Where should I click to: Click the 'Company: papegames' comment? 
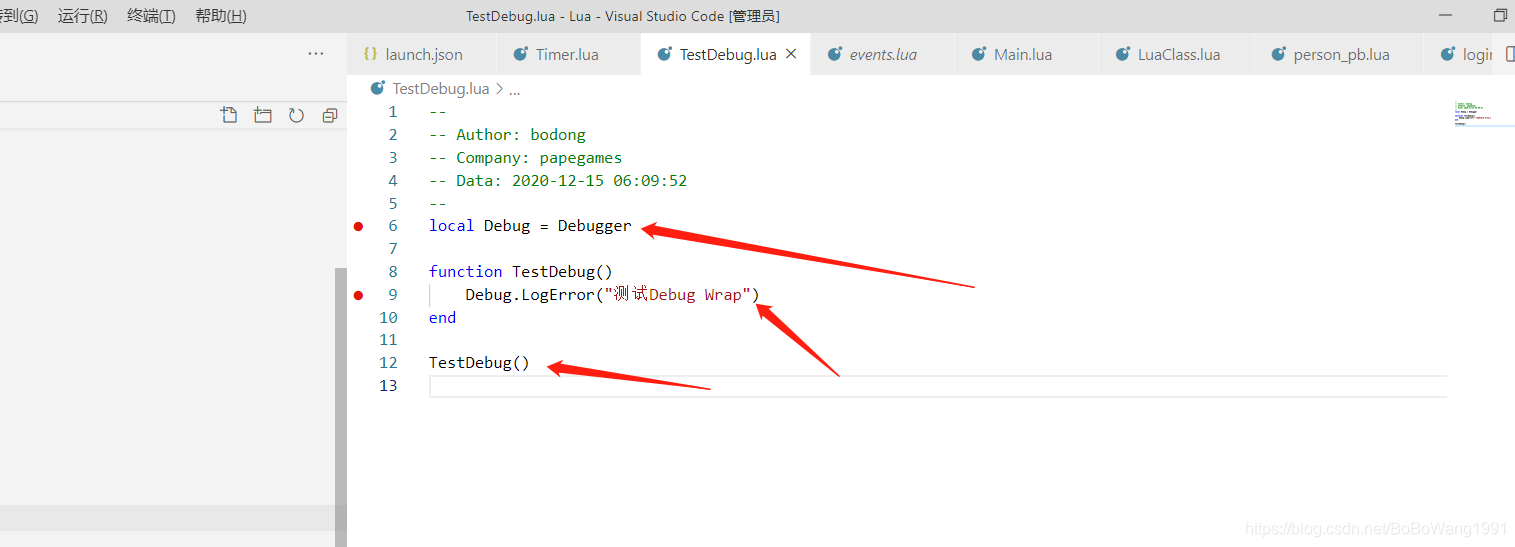pos(525,157)
